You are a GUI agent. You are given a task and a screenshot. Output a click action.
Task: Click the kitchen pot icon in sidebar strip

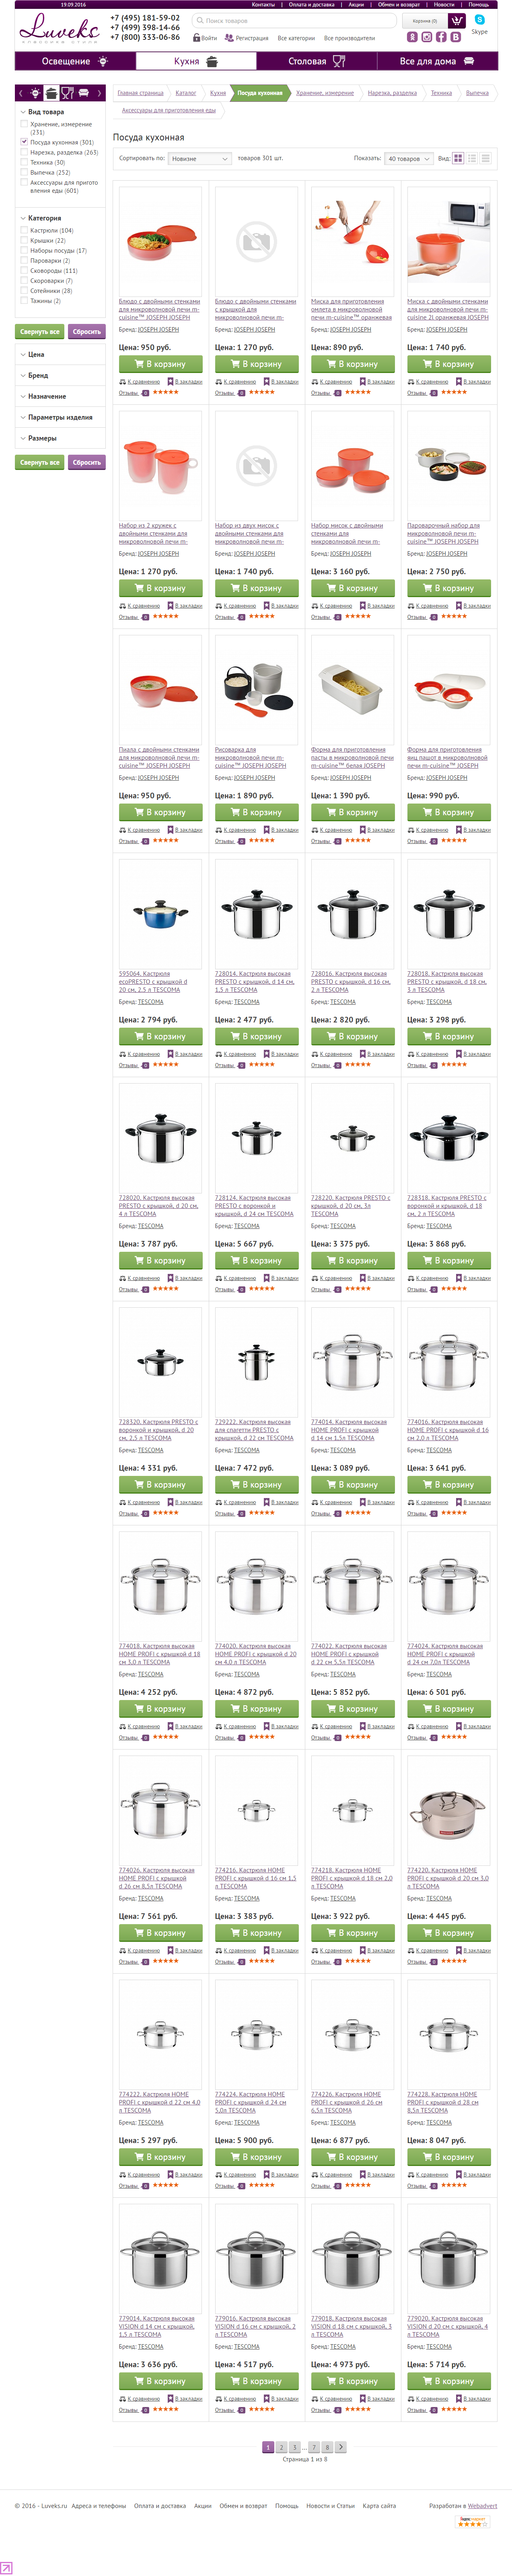51,93
